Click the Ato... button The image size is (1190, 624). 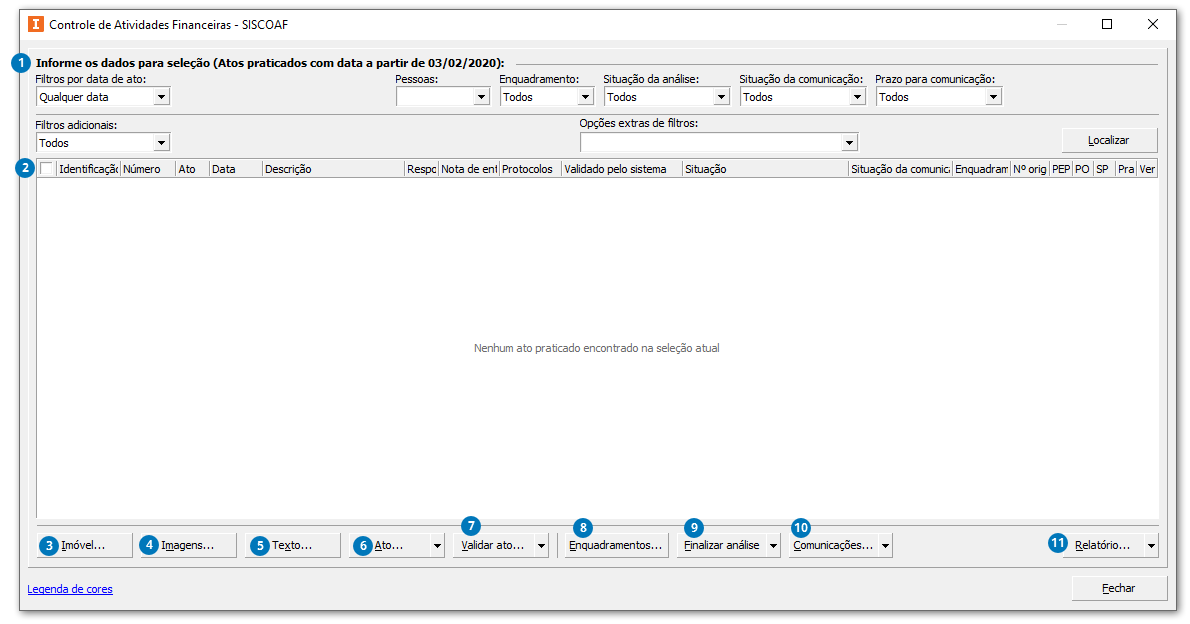point(389,545)
